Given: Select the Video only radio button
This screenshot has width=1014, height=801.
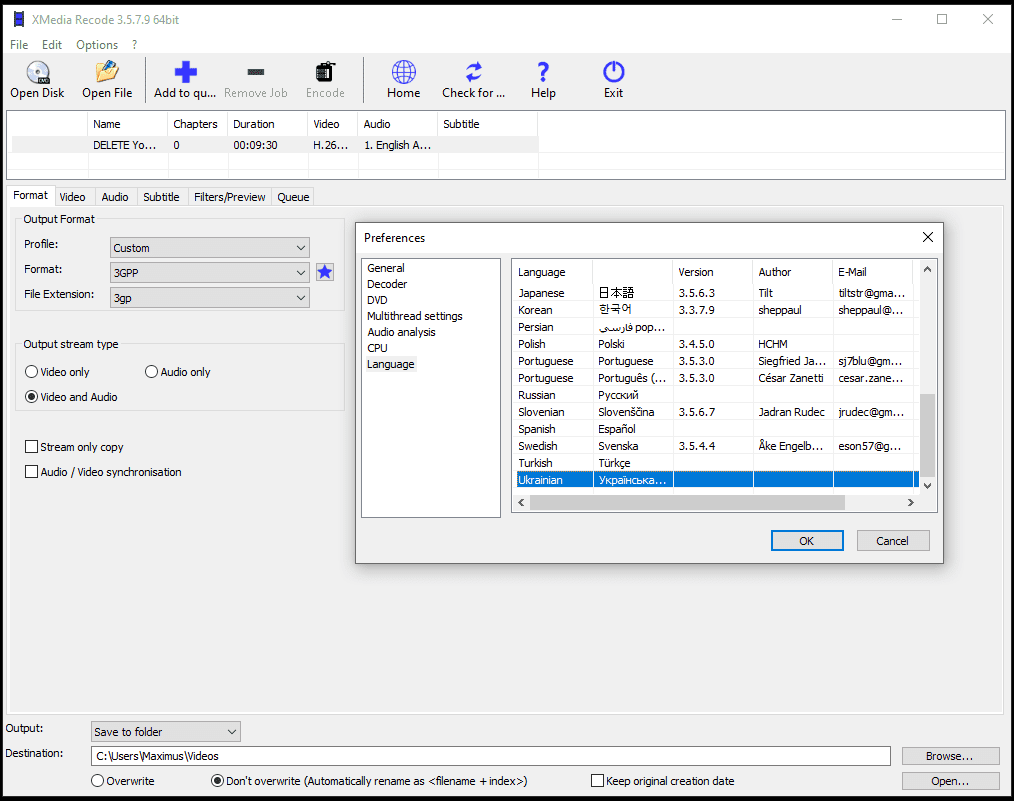Looking at the screenshot, I should (32, 372).
